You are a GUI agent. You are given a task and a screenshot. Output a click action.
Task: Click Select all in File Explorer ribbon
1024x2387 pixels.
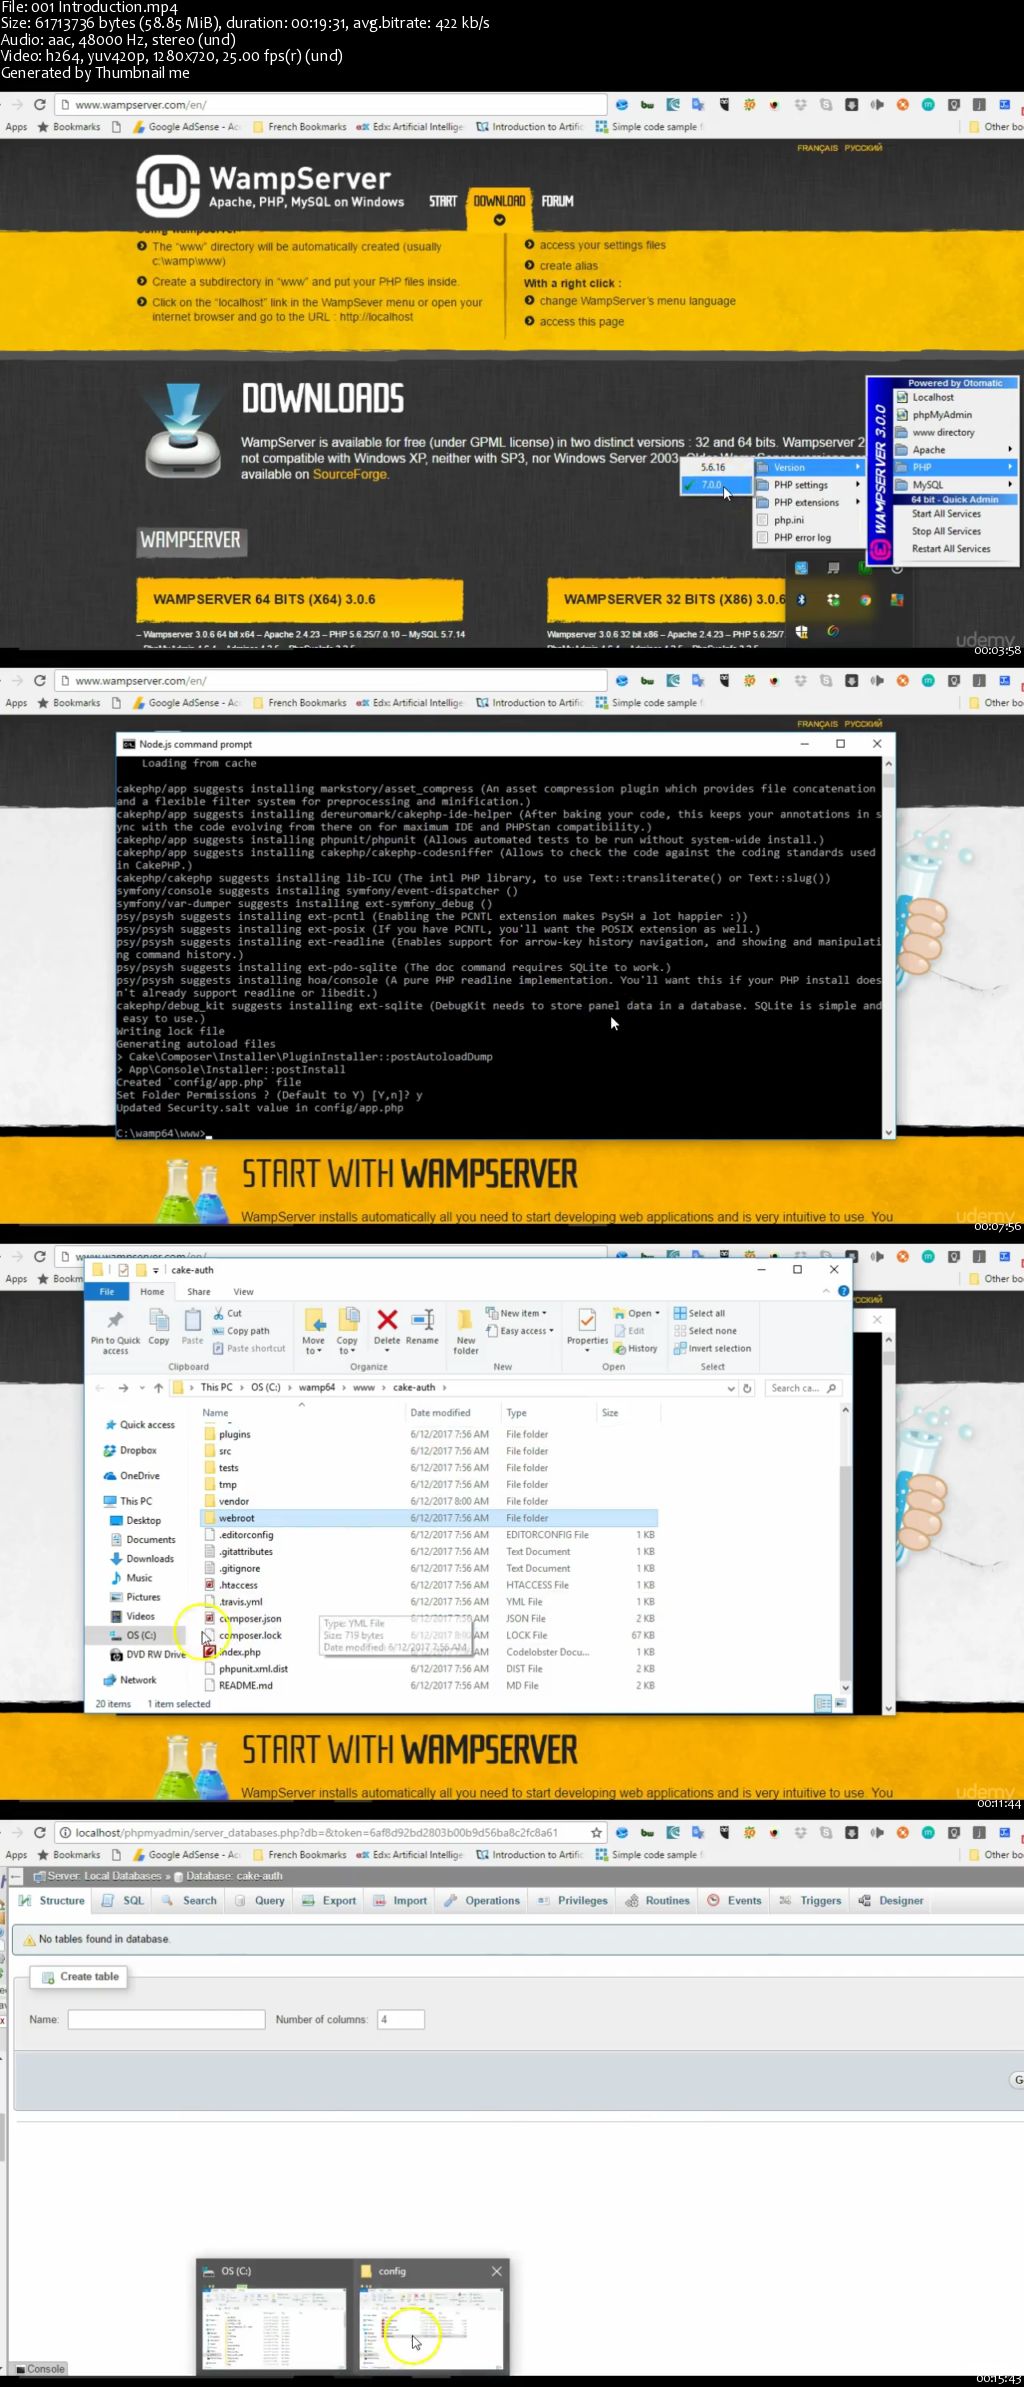pyautogui.click(x=699, y=1313)
